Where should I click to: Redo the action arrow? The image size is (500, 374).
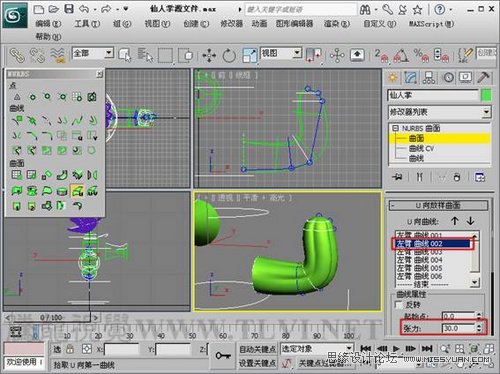pyautogui.click(x=106, y=9)
